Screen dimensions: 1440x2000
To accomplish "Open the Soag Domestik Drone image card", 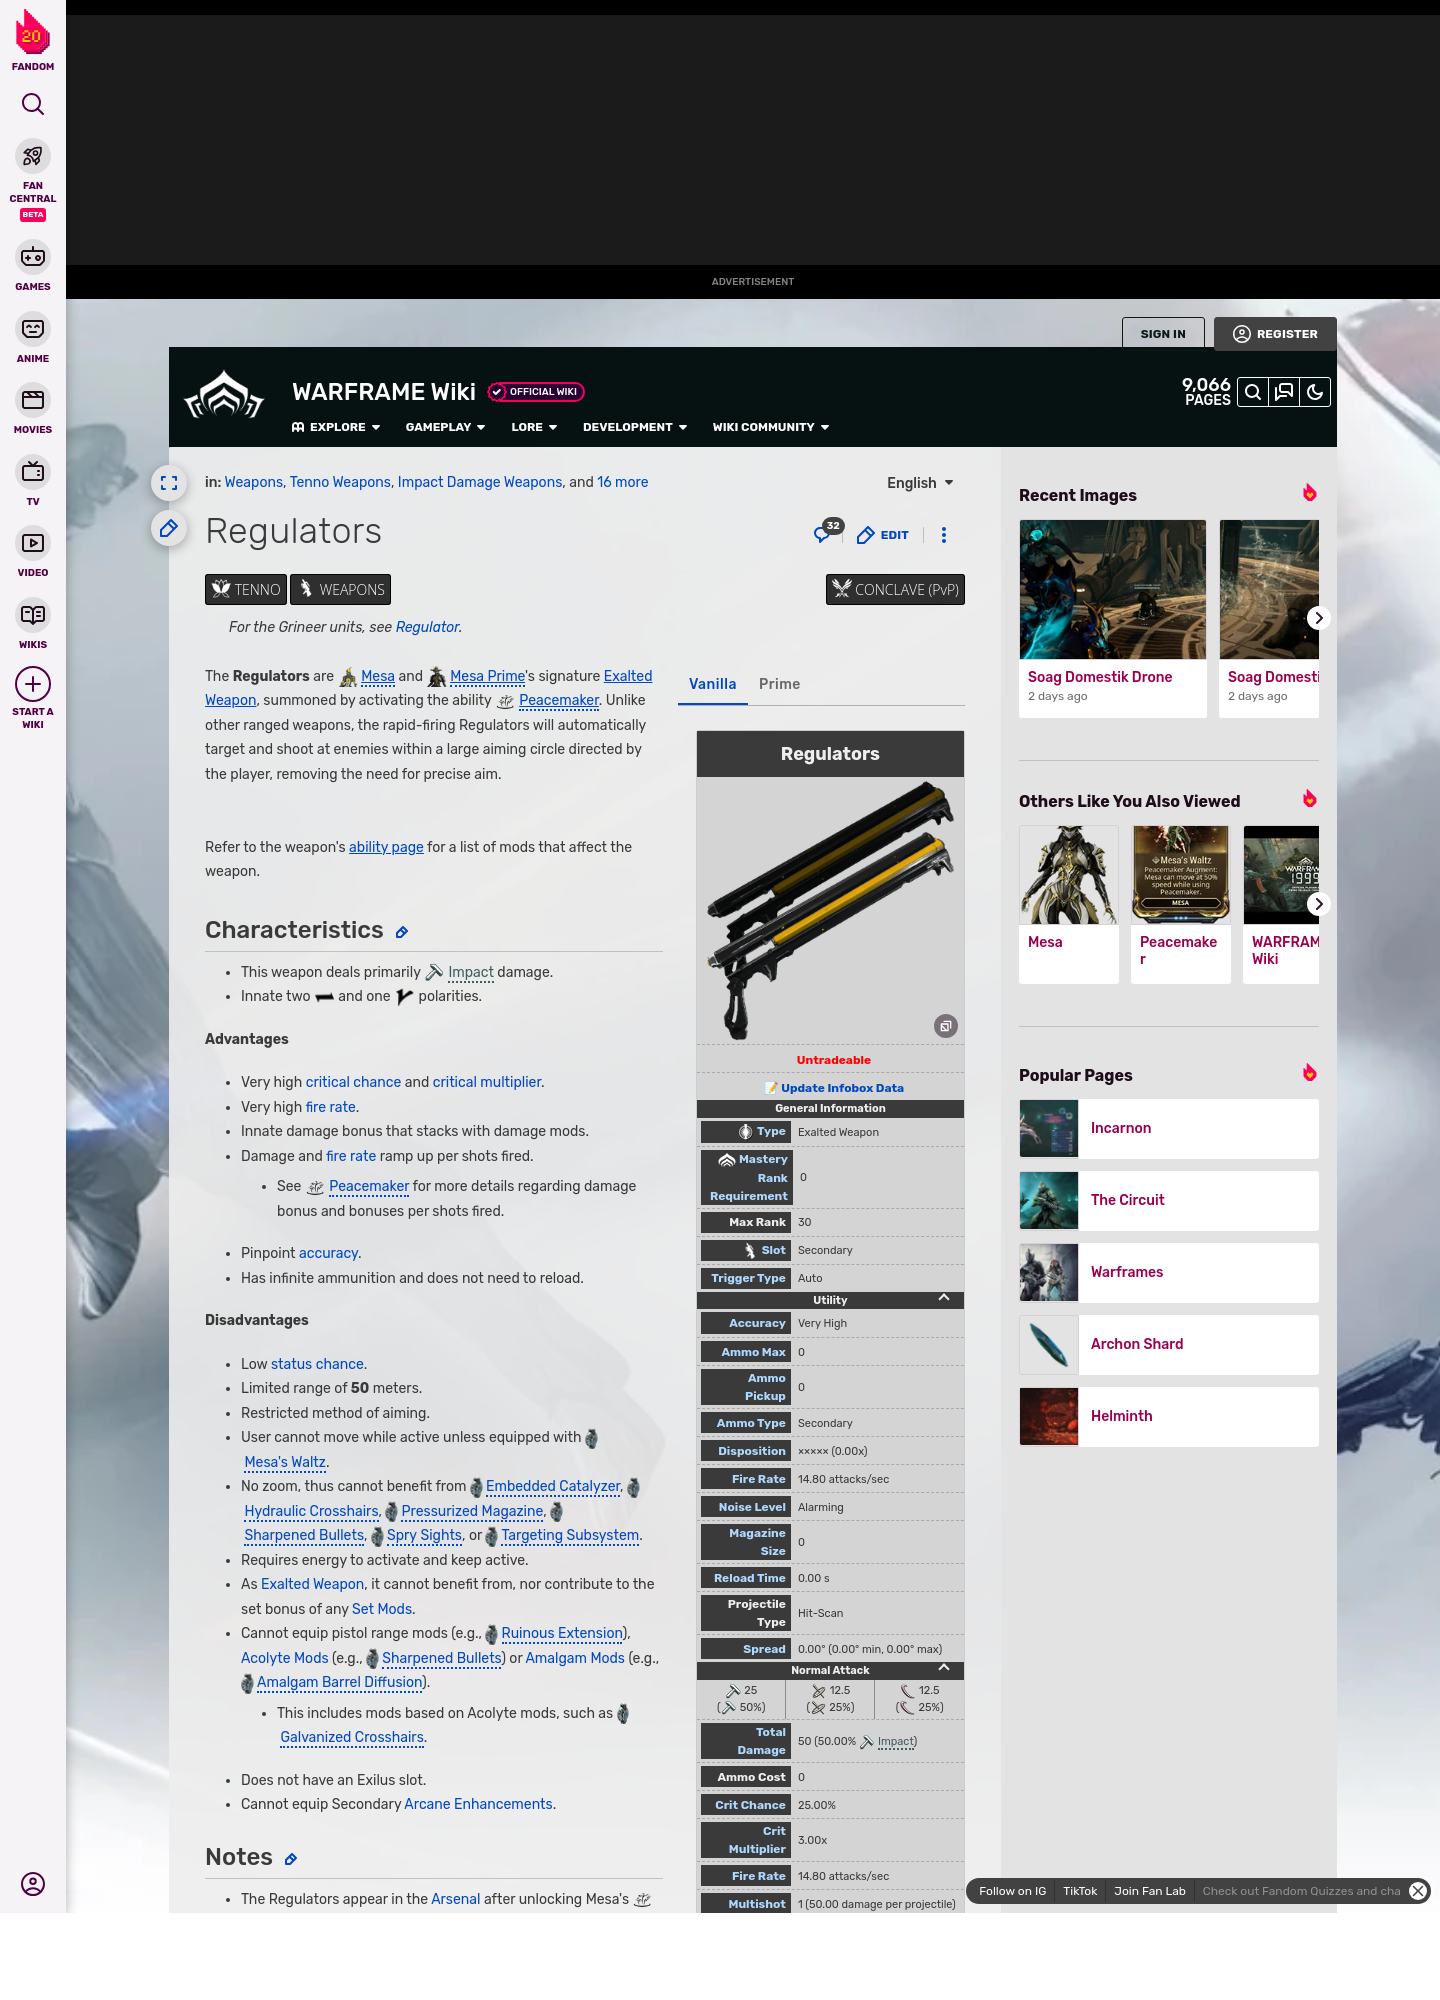I will [x=1113, y=618].
